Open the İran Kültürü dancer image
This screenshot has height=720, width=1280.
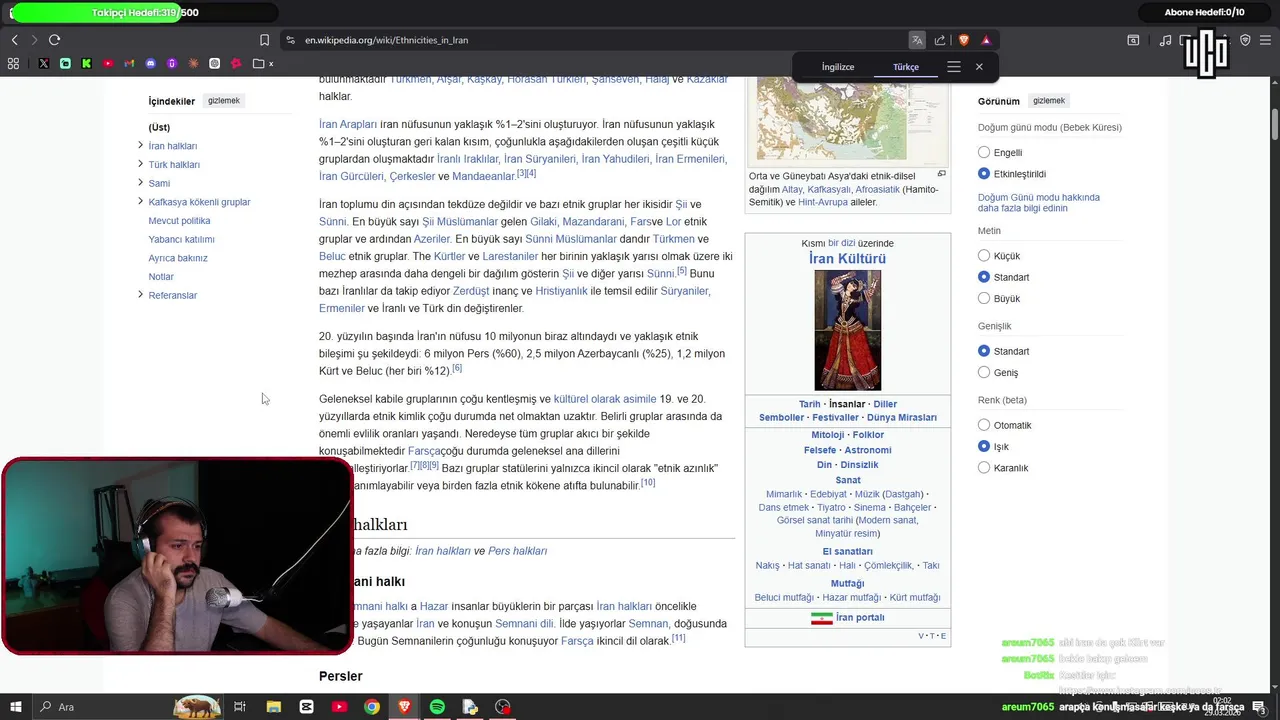coord(848,330)
